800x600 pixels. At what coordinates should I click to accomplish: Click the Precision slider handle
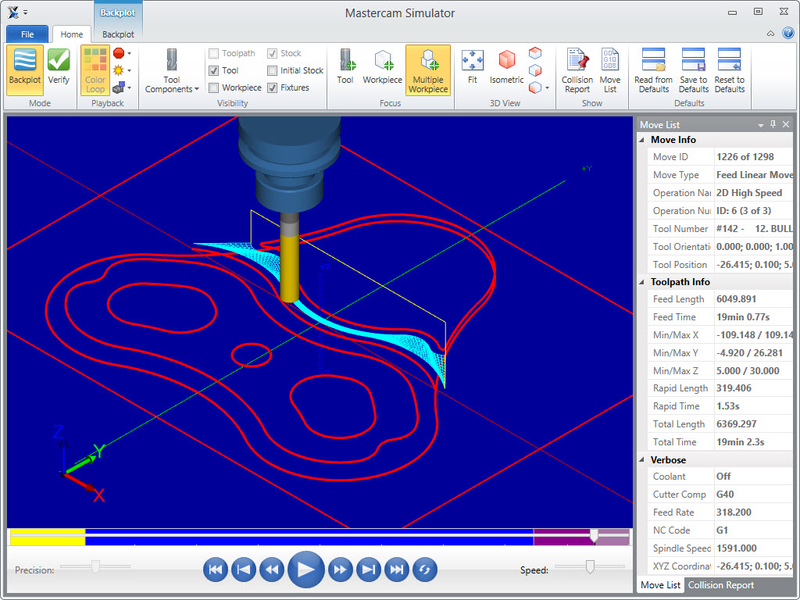(x=95, y=566)
